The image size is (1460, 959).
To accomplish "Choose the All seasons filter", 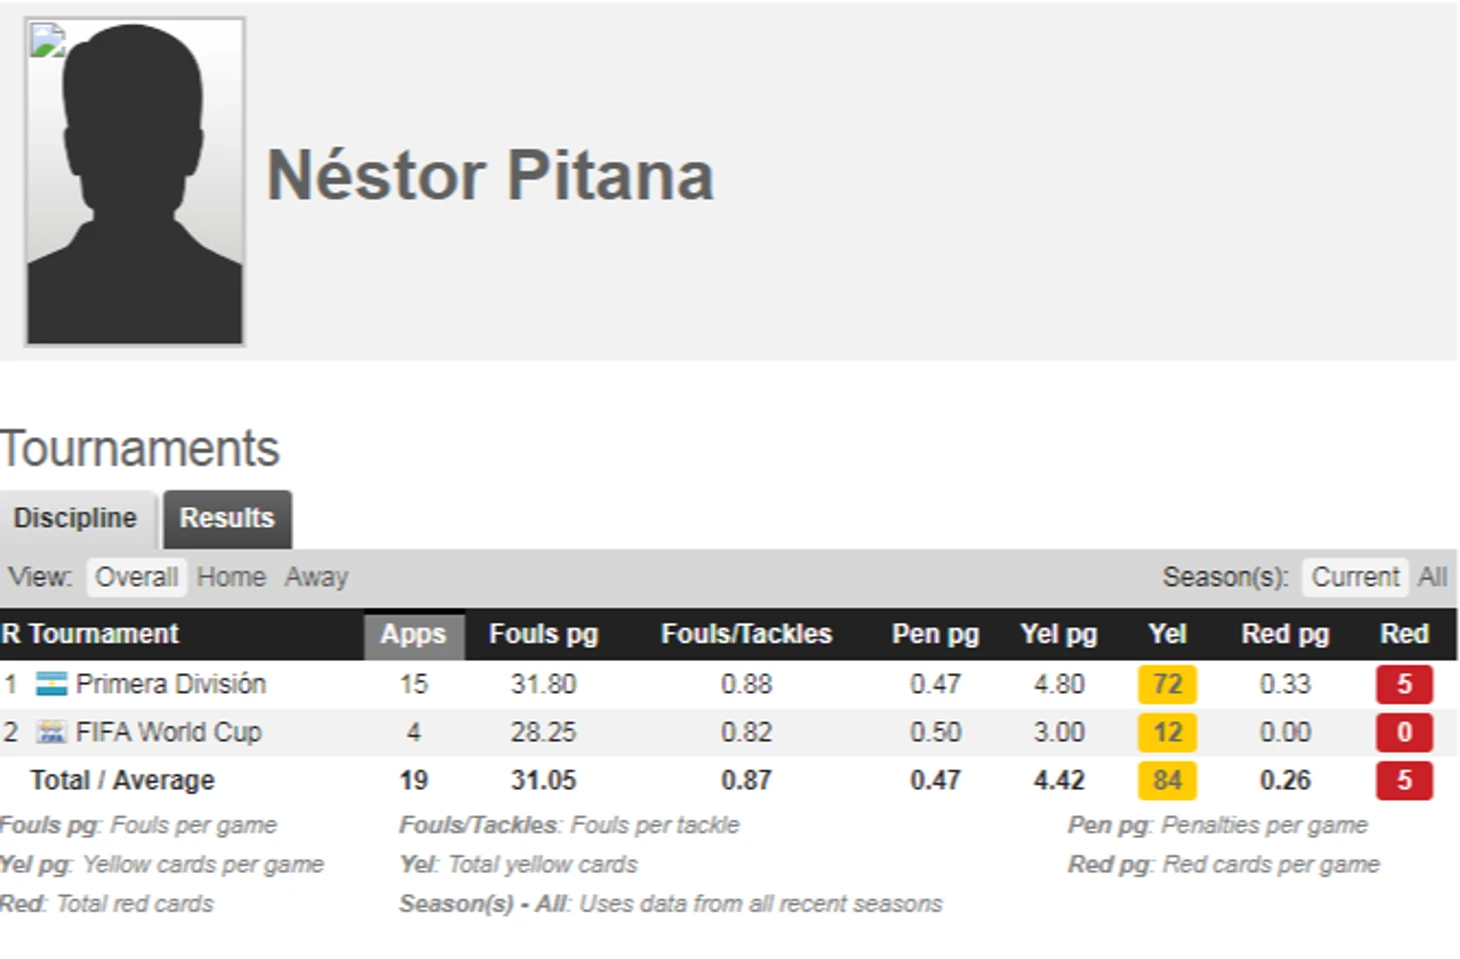I will click(1432, 577).
